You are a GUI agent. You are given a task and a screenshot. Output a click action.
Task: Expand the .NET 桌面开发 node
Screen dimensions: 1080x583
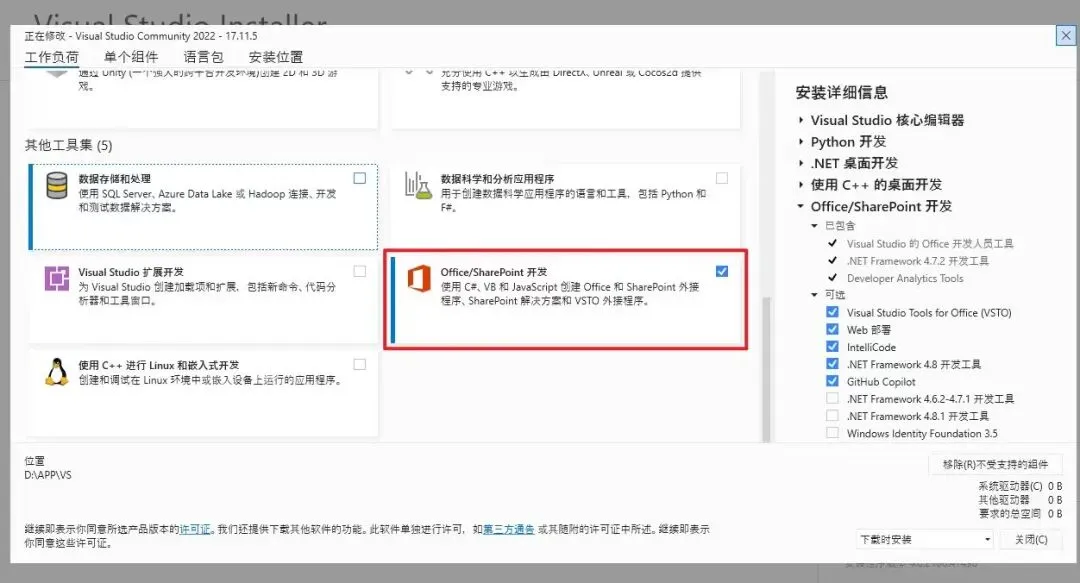[800, 163]
